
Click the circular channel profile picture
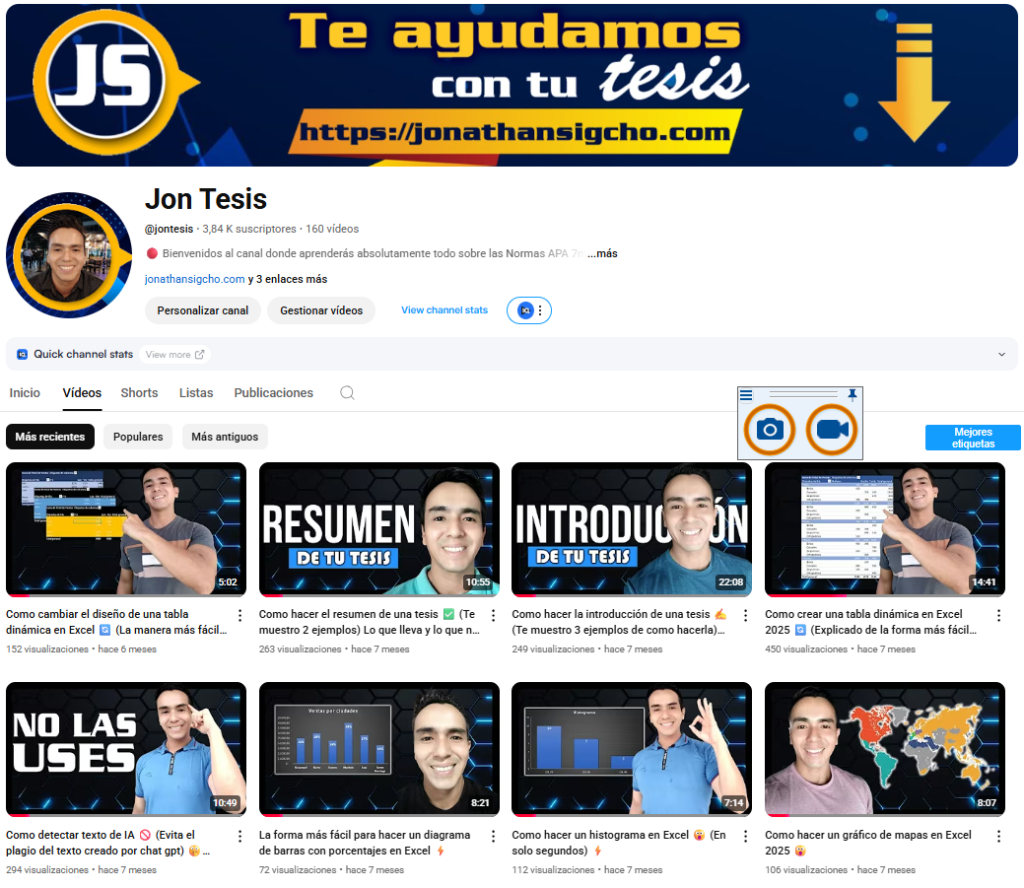click(68, 255)
